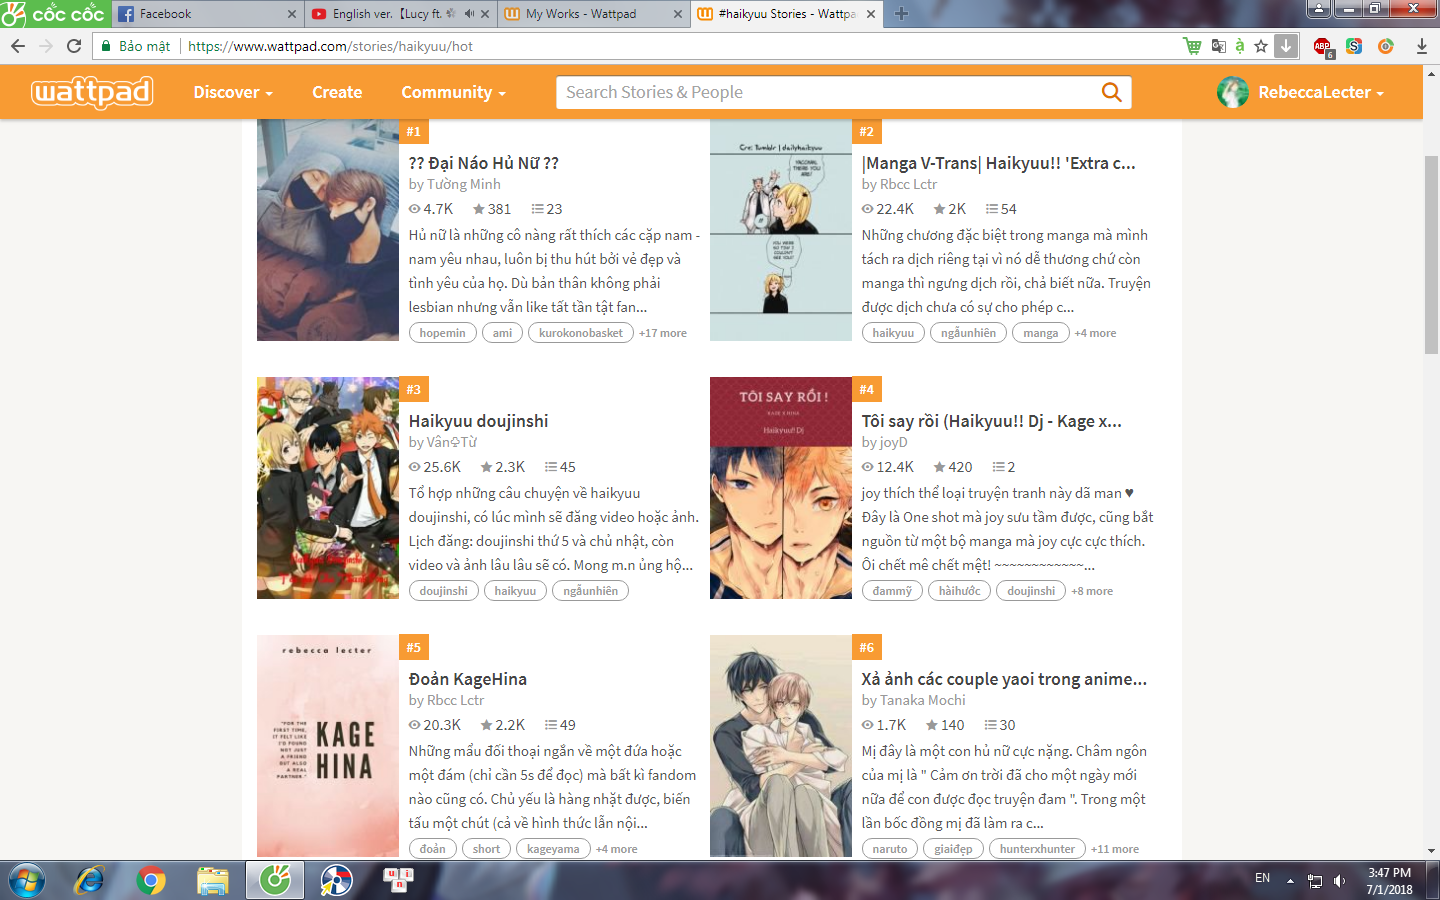Close the Facebook tab
Image resolution: width=1440 pixels, height=900 pixels.
click(292, 14)
